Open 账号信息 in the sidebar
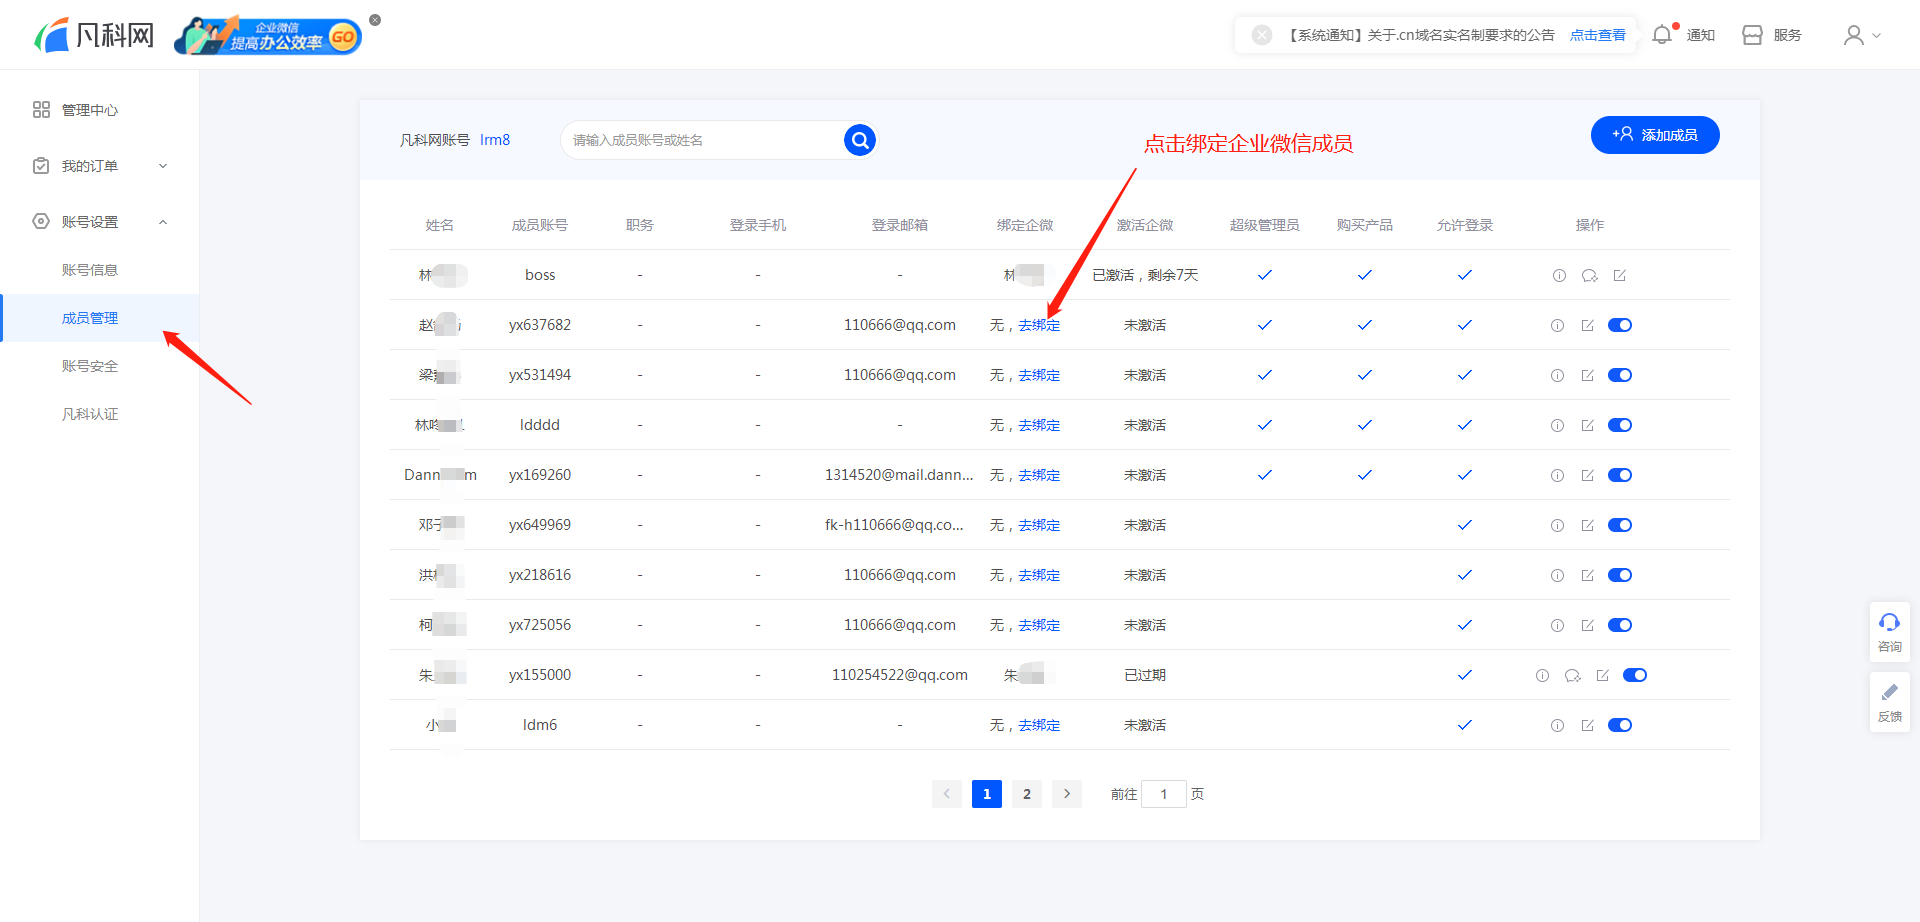Image resolution: width=1920 pixels, height=922 pixels. coord(90,270)
